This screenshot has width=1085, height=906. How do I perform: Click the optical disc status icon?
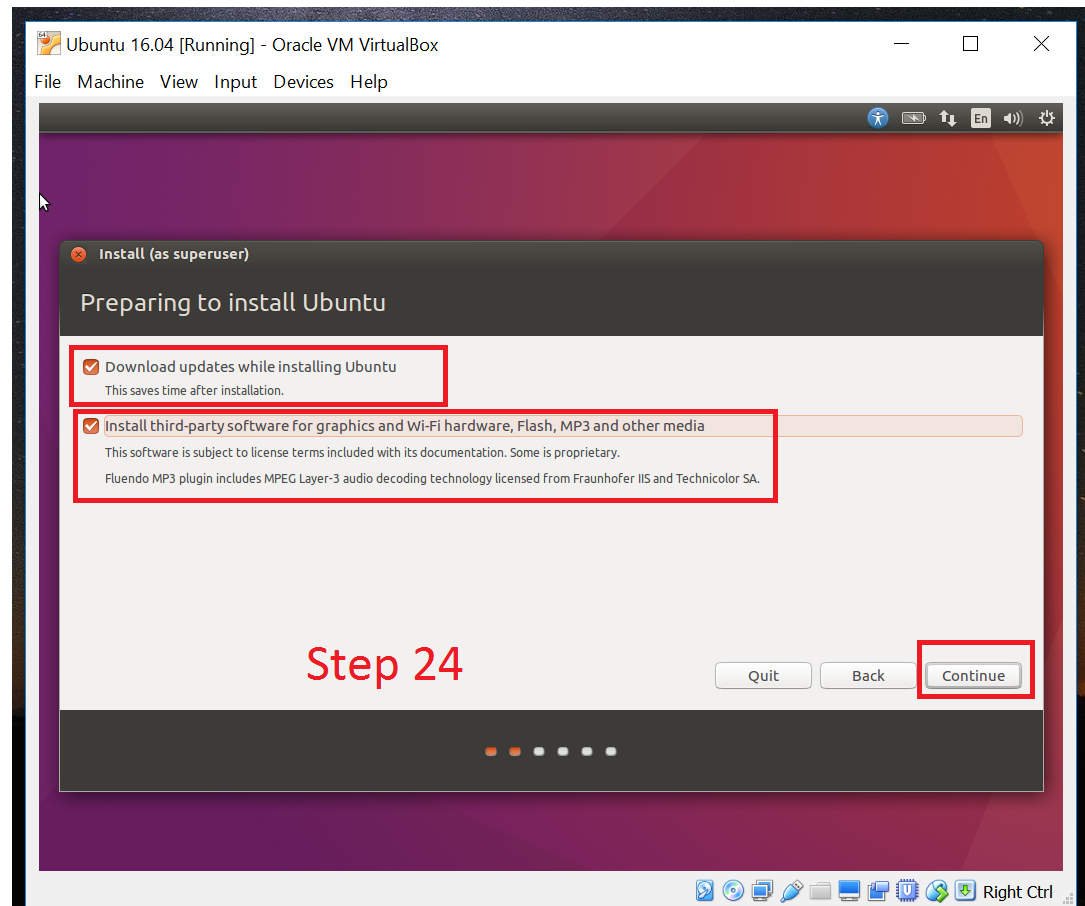(x=733, y=890)
